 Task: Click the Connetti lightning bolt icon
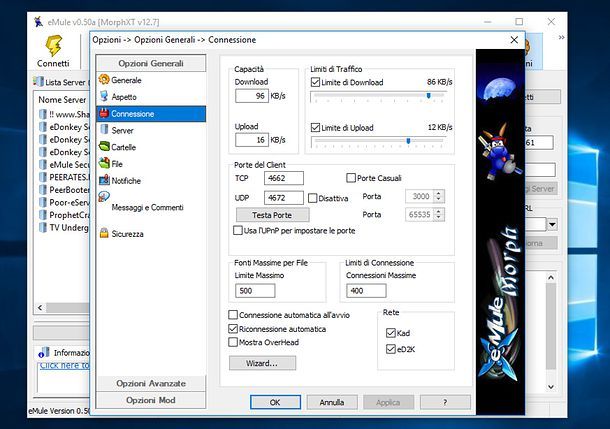[x=53, y=46]
